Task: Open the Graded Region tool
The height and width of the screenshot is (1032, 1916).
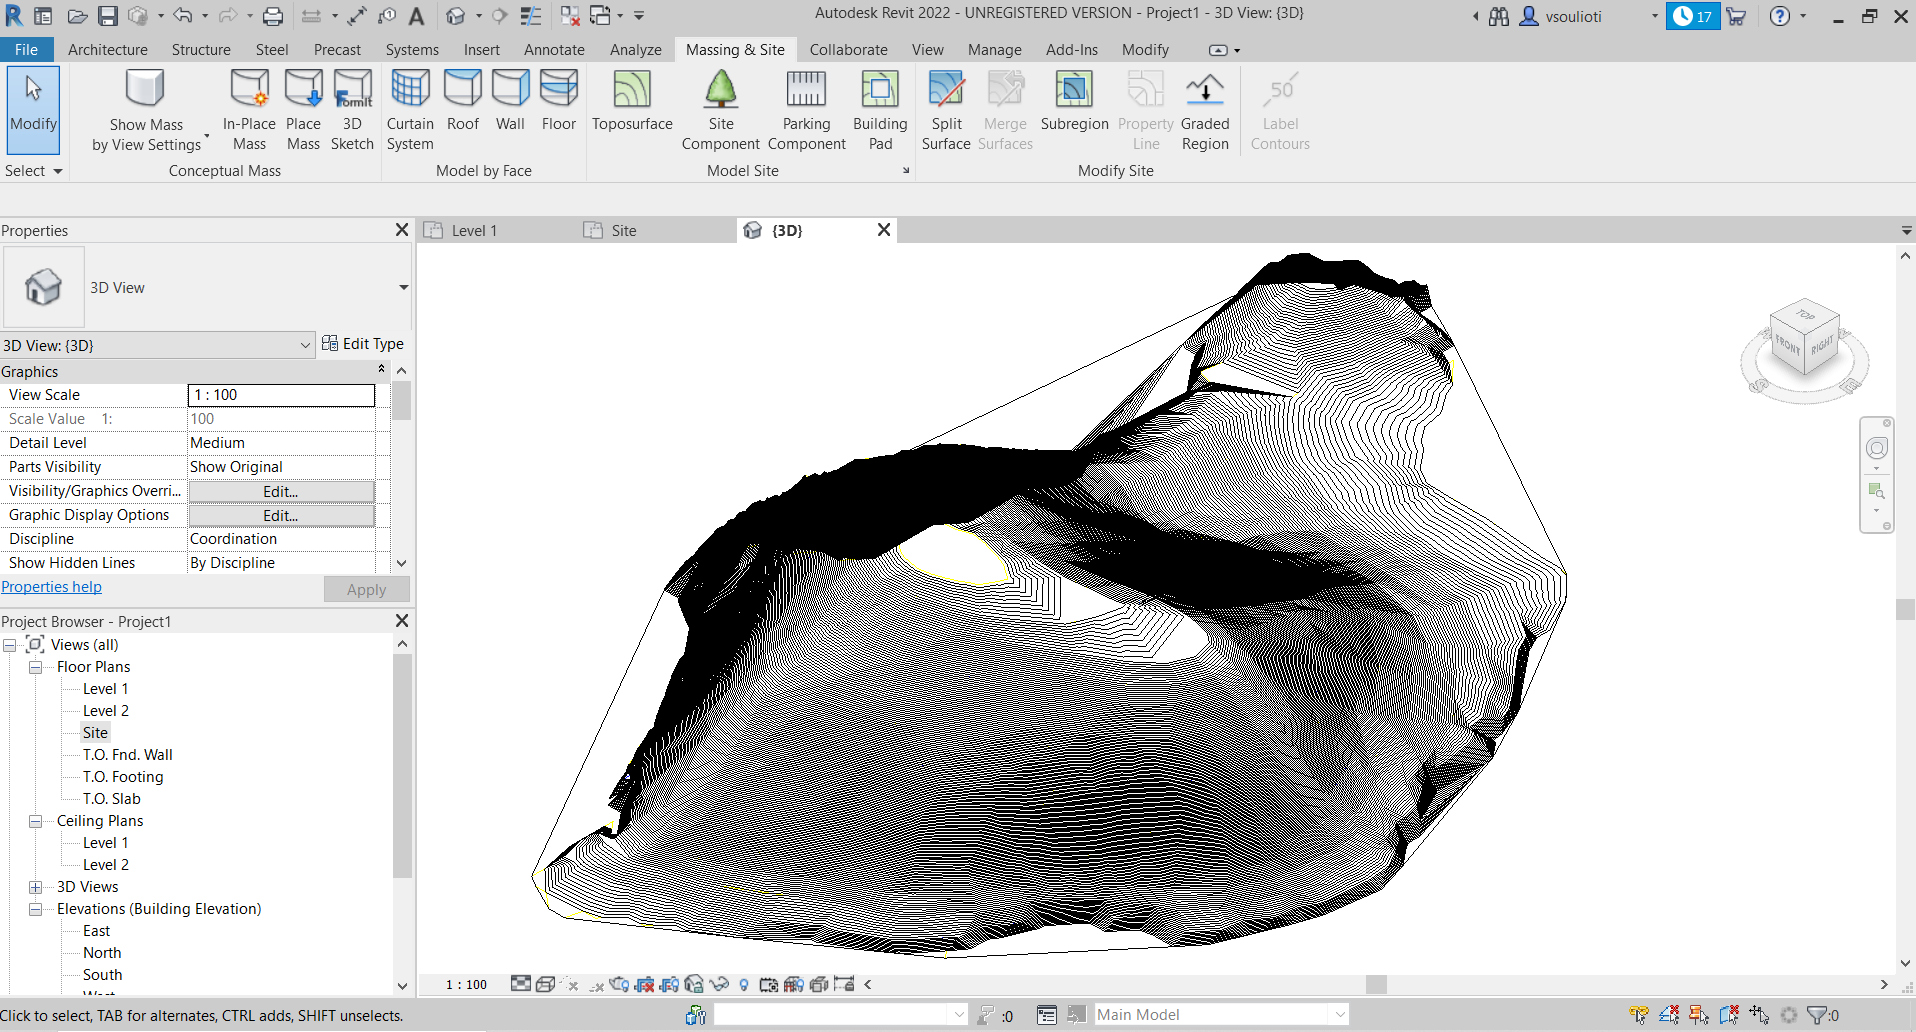Action: point(1205,111)
